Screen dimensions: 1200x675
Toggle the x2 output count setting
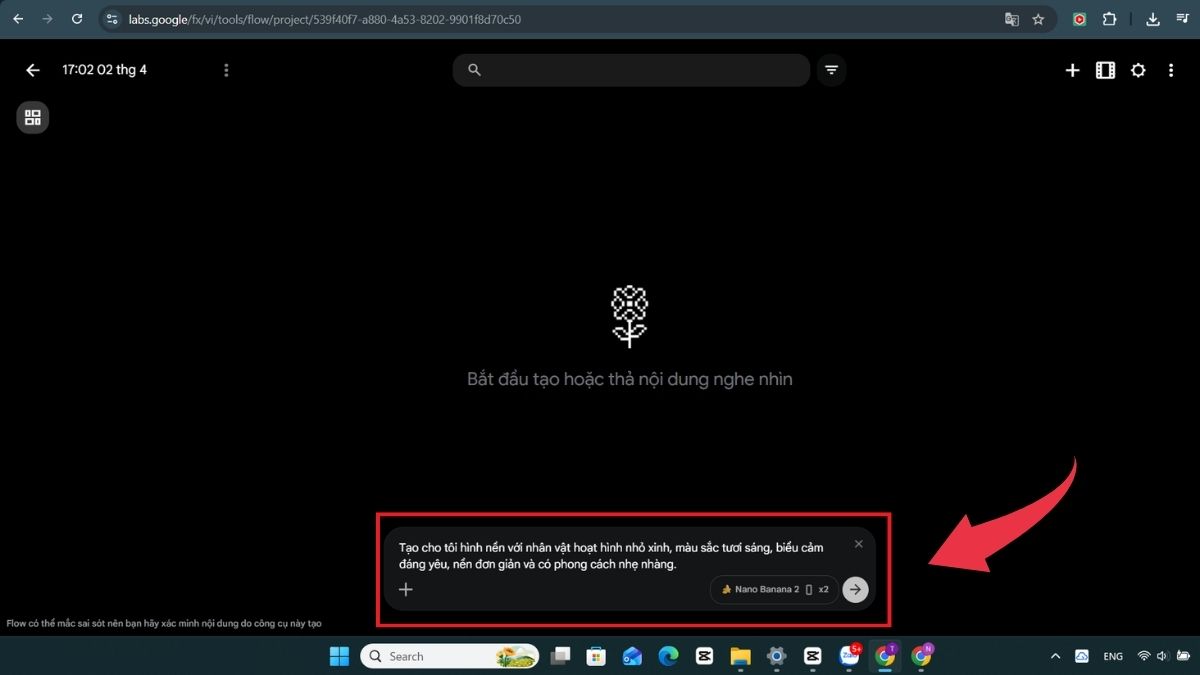pos(822,589)
